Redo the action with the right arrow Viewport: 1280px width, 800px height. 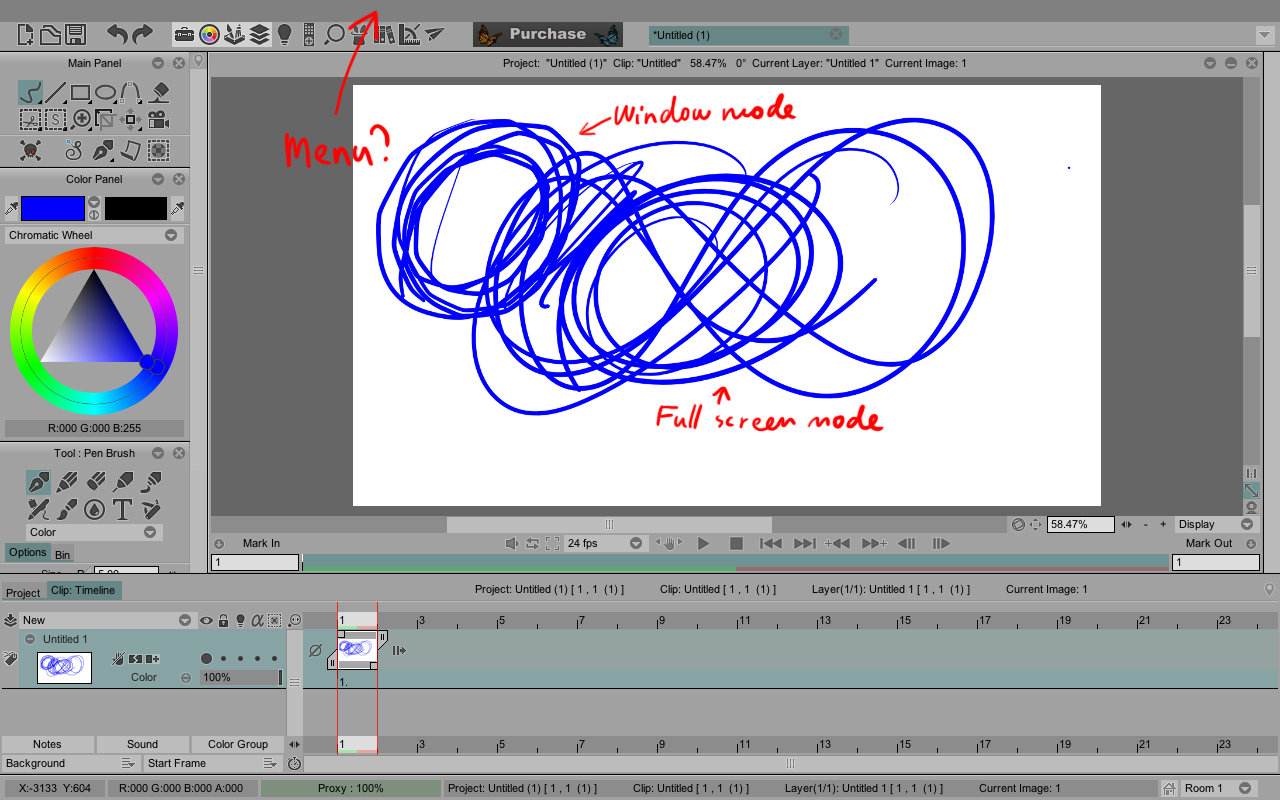tap(142, 35)
